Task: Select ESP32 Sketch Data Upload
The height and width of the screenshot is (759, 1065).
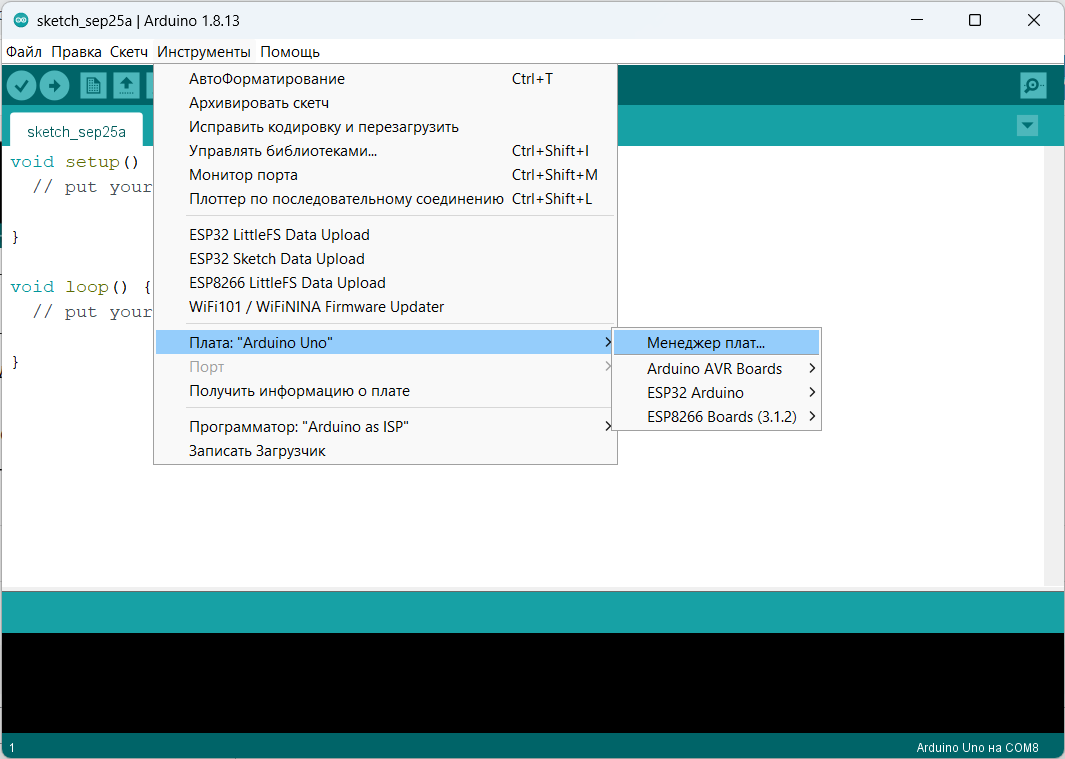Action: (x=385, y=259)
